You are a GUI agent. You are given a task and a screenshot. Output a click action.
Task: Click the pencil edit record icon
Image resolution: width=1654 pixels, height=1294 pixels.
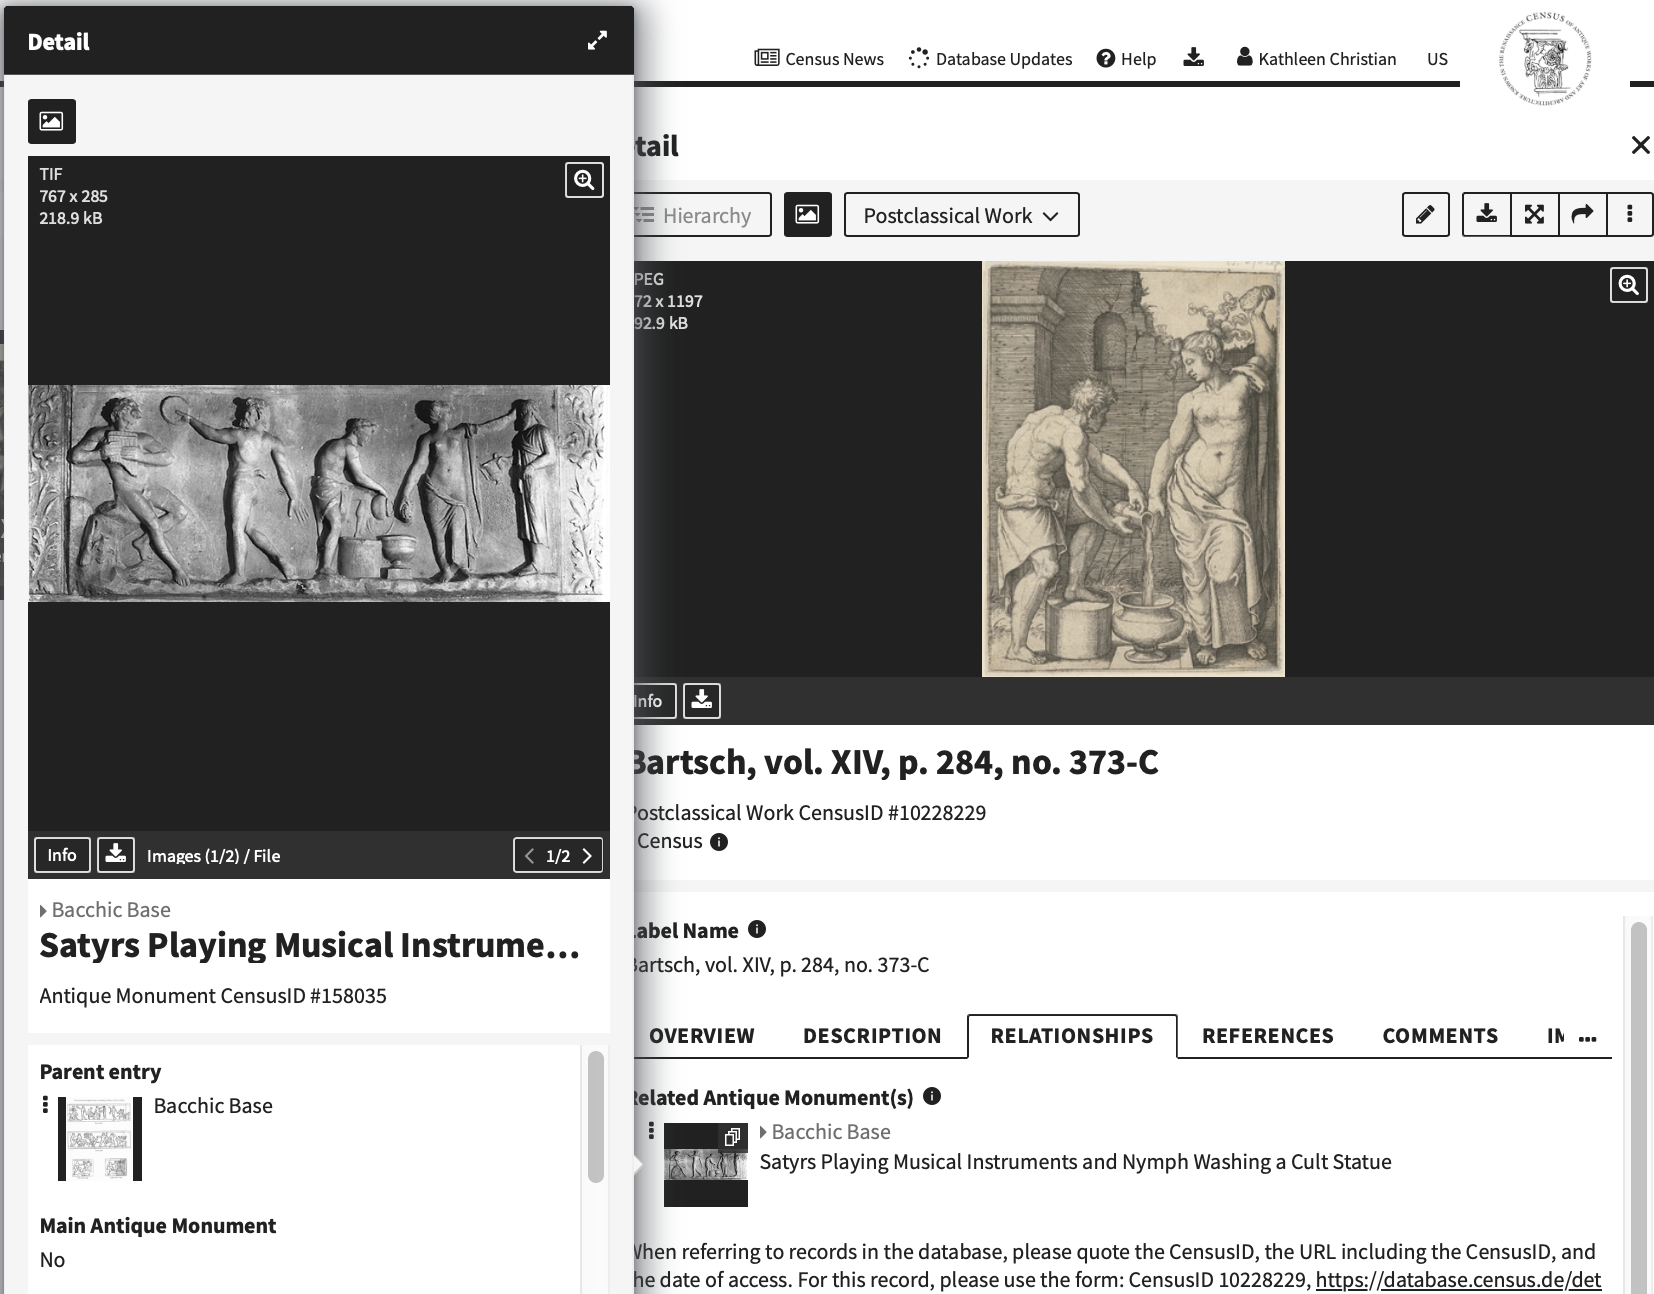[x=1425, y=215]
